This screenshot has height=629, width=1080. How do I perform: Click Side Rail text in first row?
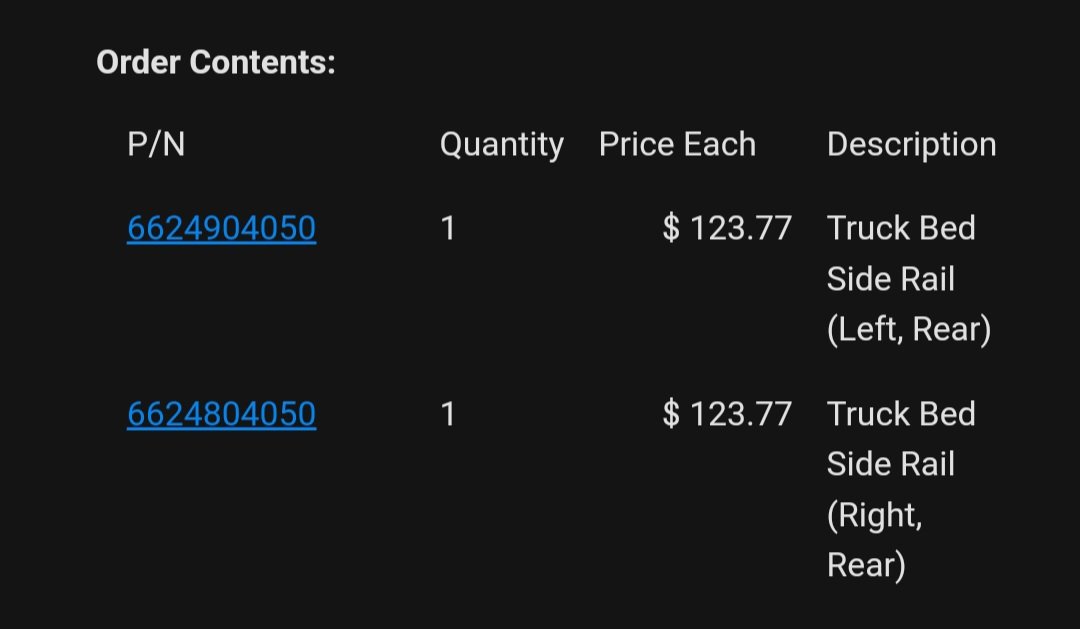coord(891,279)
